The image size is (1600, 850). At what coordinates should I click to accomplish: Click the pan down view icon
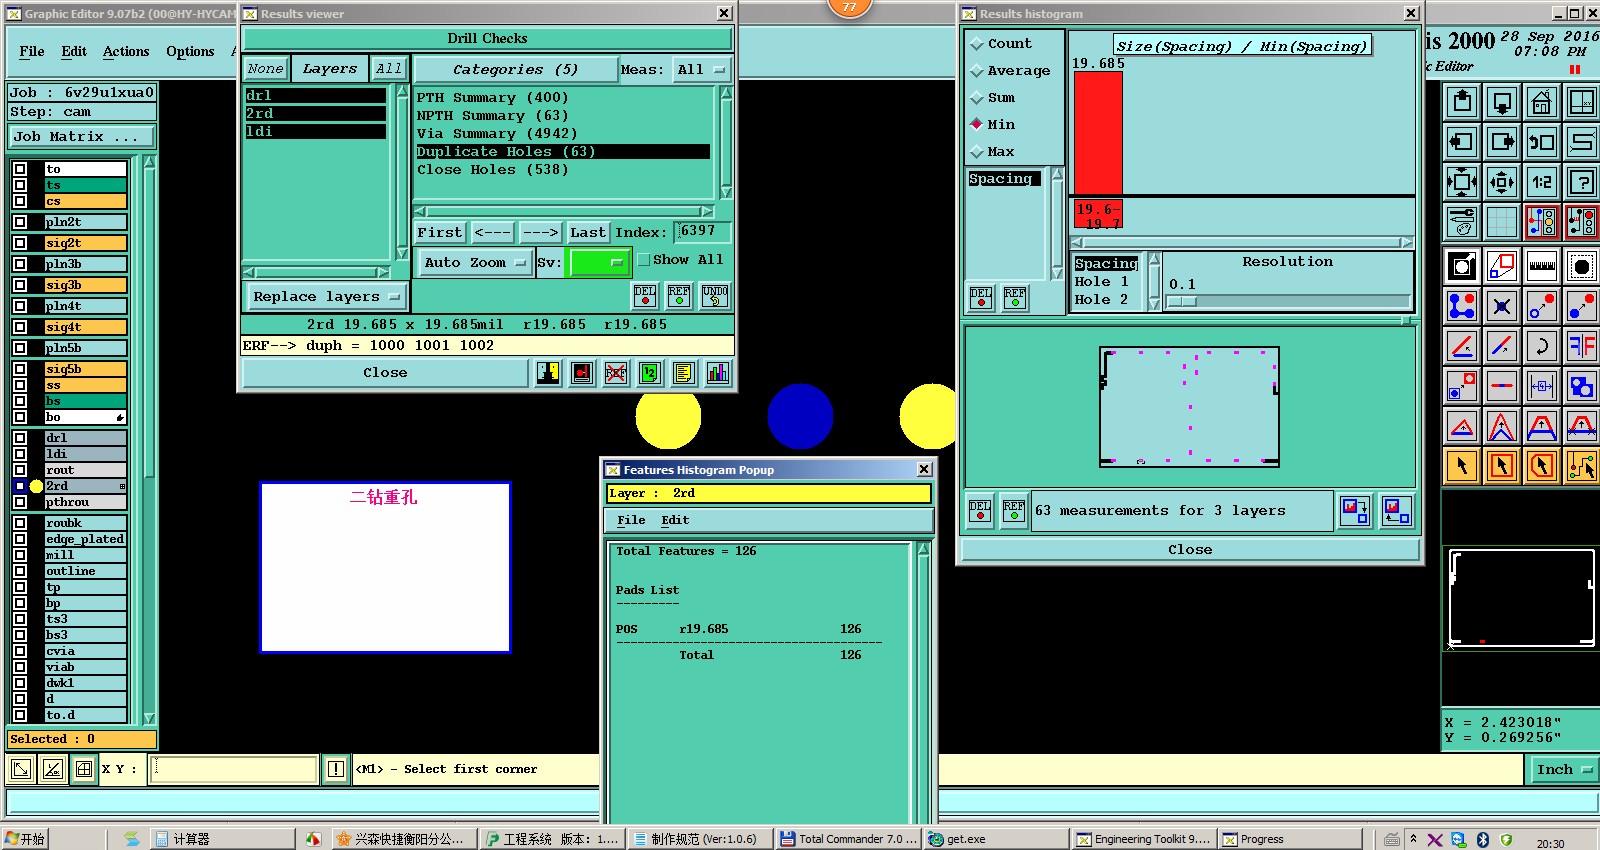click(1502, 102)
